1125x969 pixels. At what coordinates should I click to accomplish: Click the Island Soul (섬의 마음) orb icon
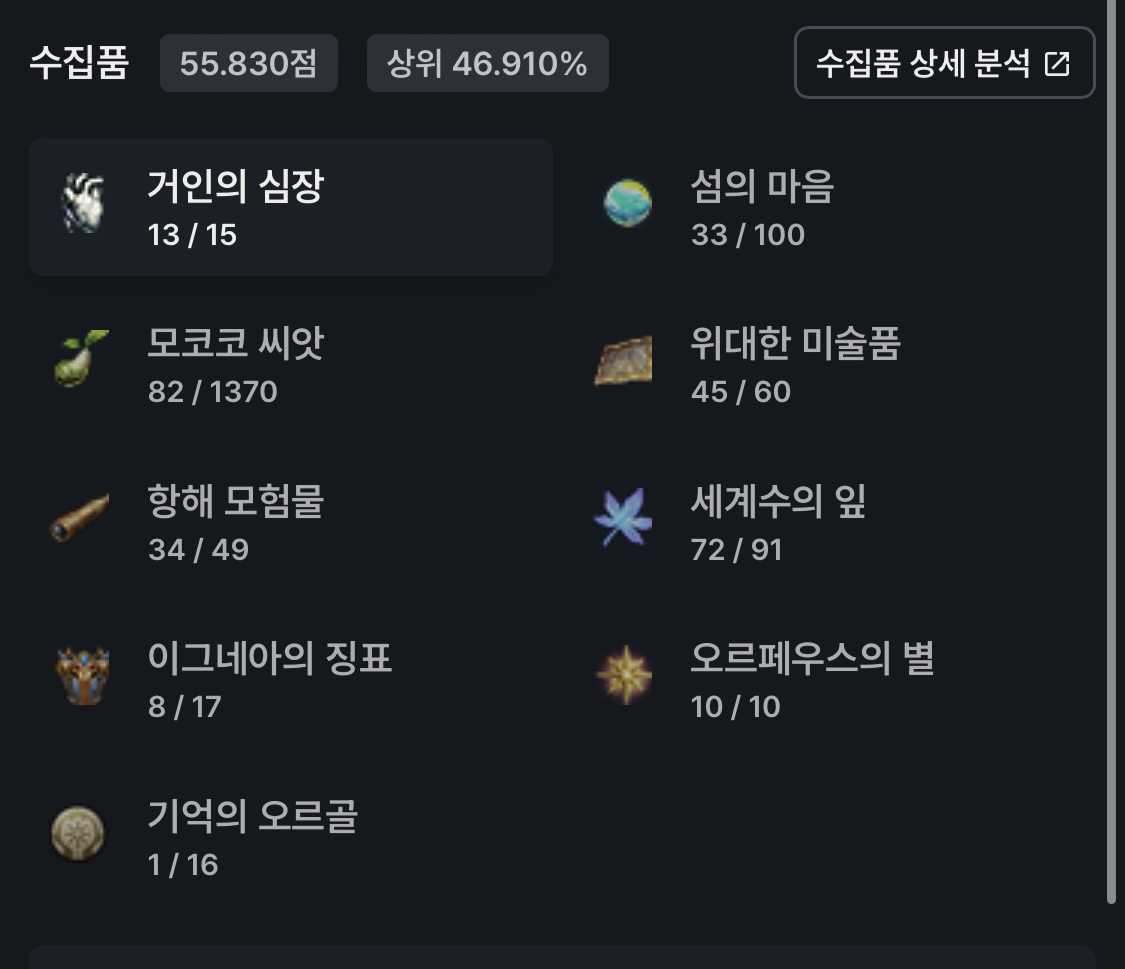click(x=627, y=204)
